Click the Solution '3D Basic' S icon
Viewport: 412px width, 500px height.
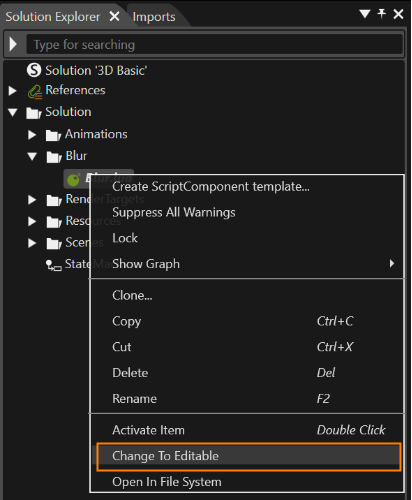pos(34,70)
